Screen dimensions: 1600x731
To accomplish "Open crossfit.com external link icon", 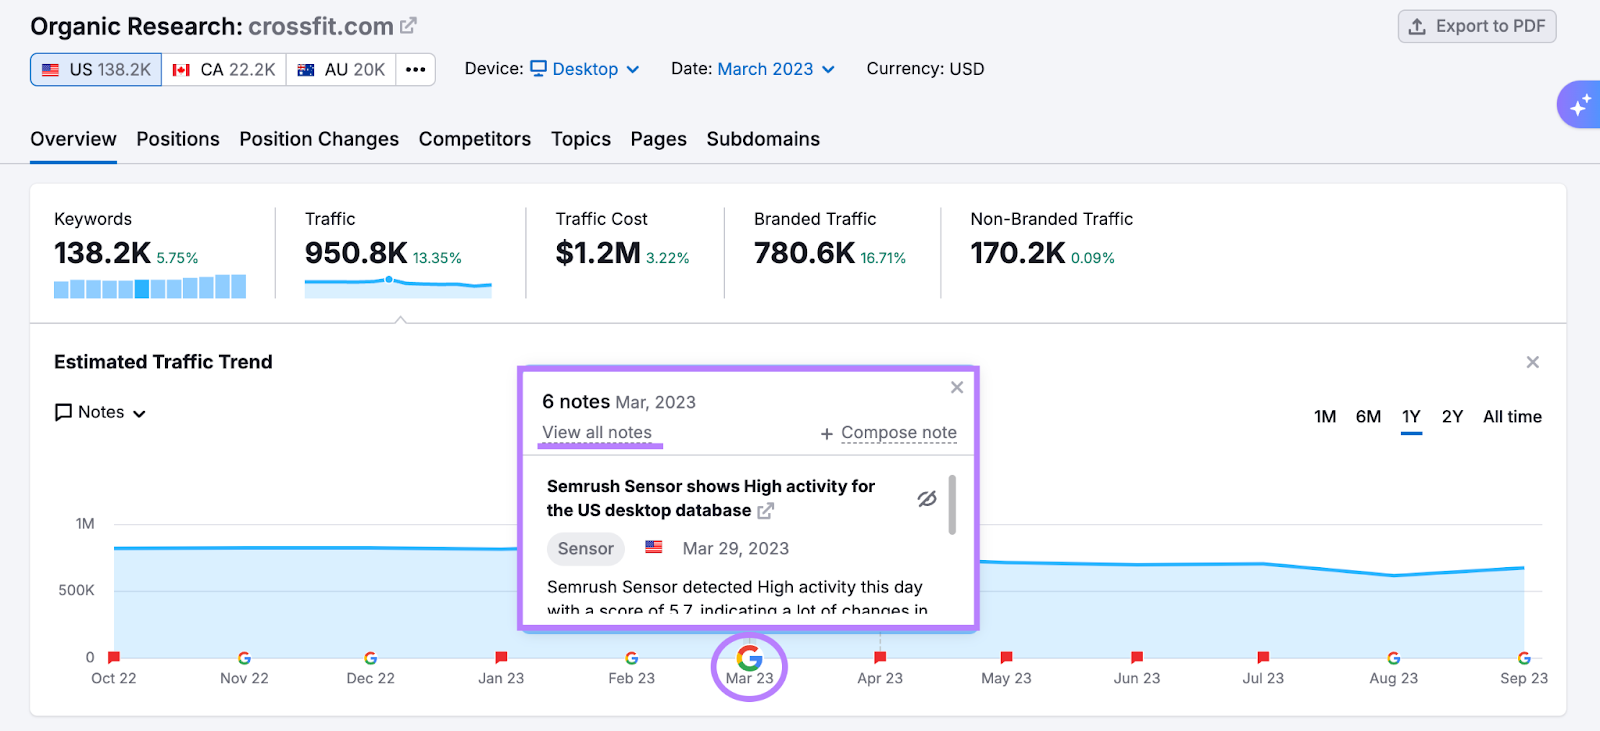I will coord(408,26).
